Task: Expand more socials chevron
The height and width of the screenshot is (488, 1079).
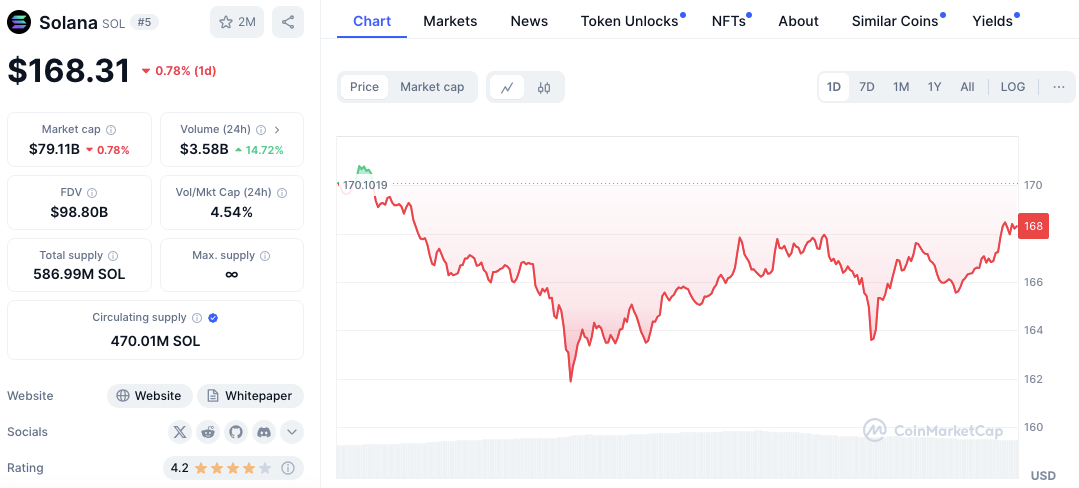Action: [x=292, y=432]
